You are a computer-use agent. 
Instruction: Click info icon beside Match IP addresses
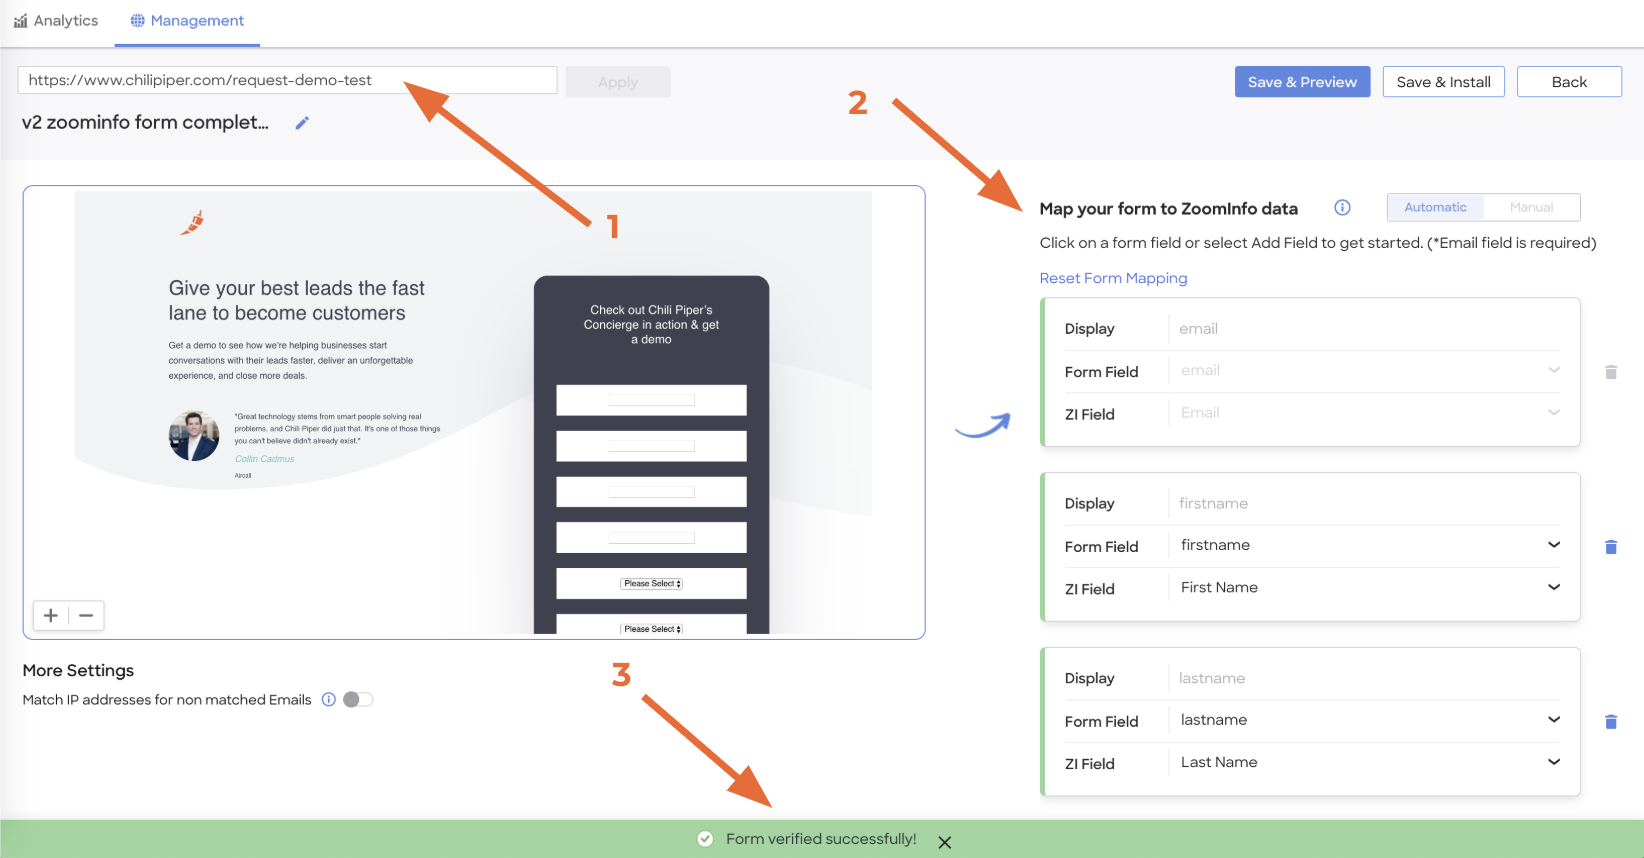point(328,700)
